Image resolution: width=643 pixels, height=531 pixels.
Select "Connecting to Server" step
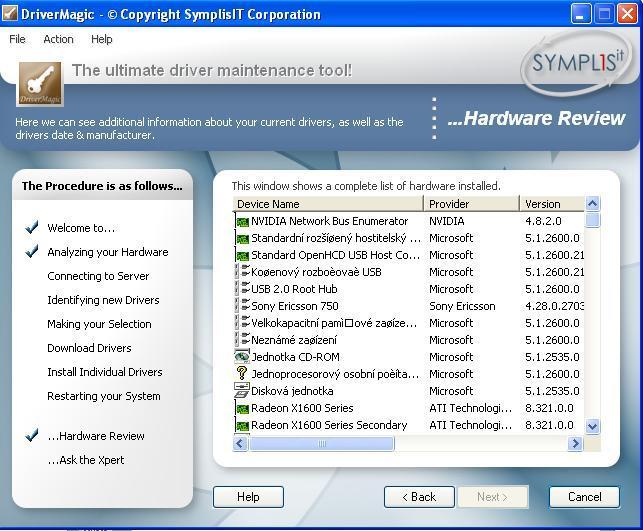[x=98, y=276]
